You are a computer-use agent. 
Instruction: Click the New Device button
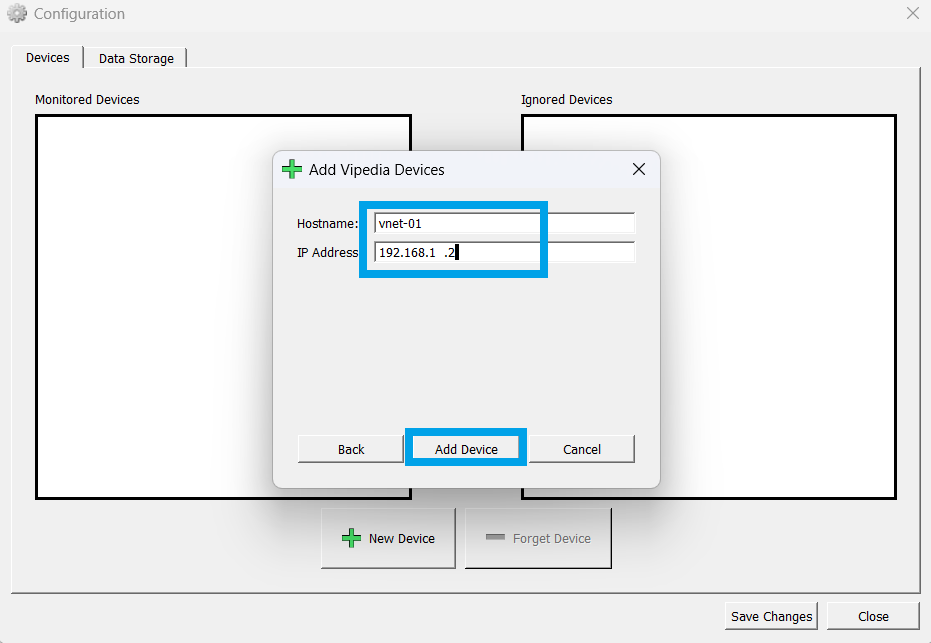pos(388,538)
